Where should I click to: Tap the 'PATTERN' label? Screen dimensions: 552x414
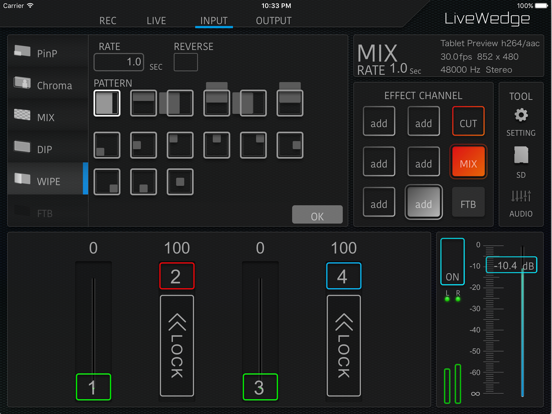point(113,83)
